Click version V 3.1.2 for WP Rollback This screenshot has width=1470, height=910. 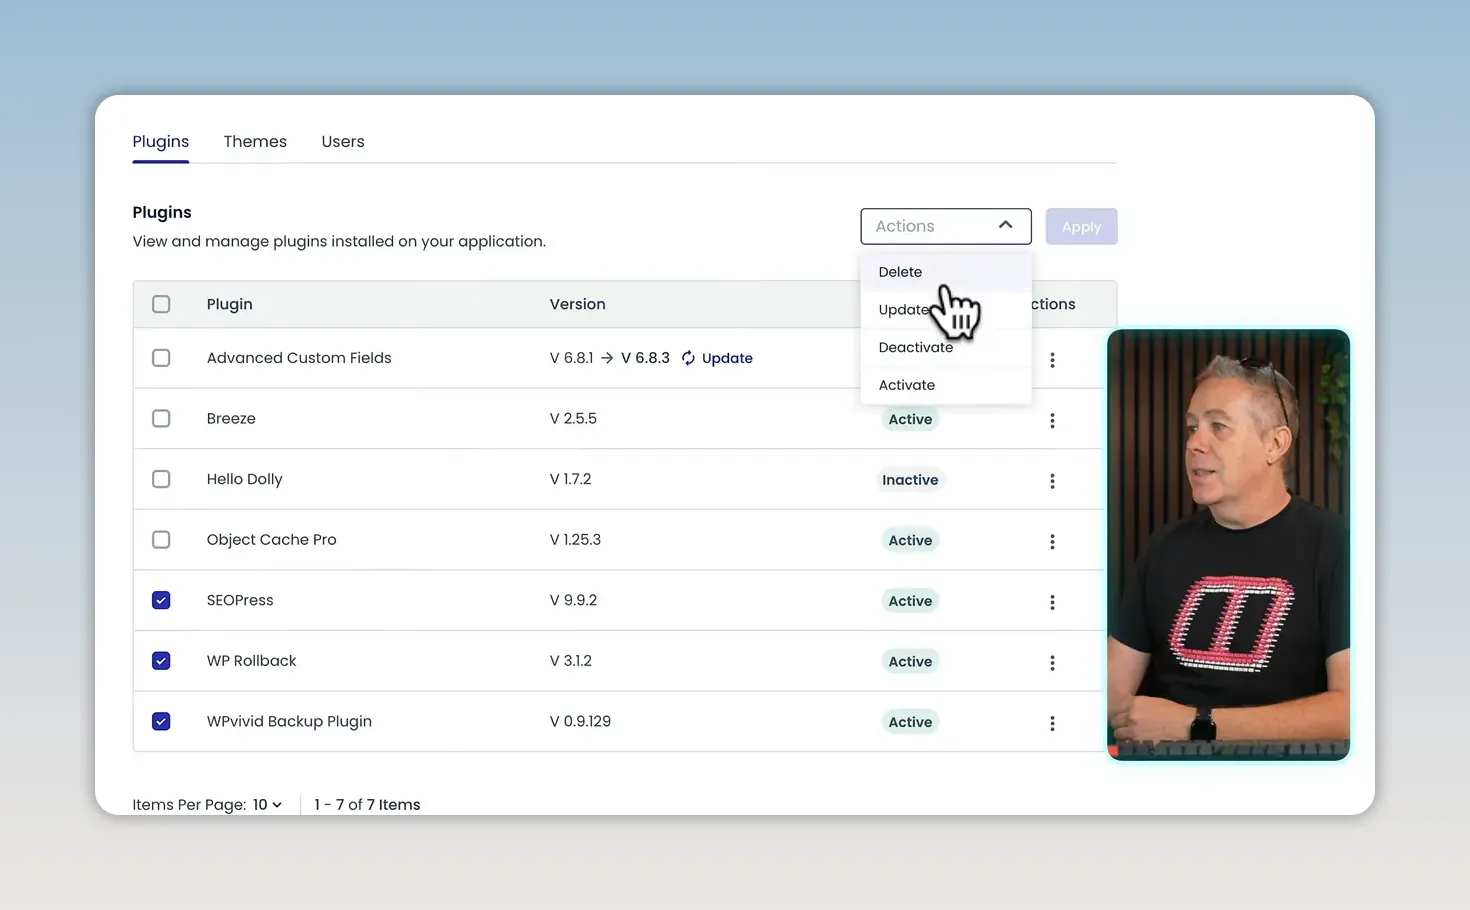[x=570, y=661]
